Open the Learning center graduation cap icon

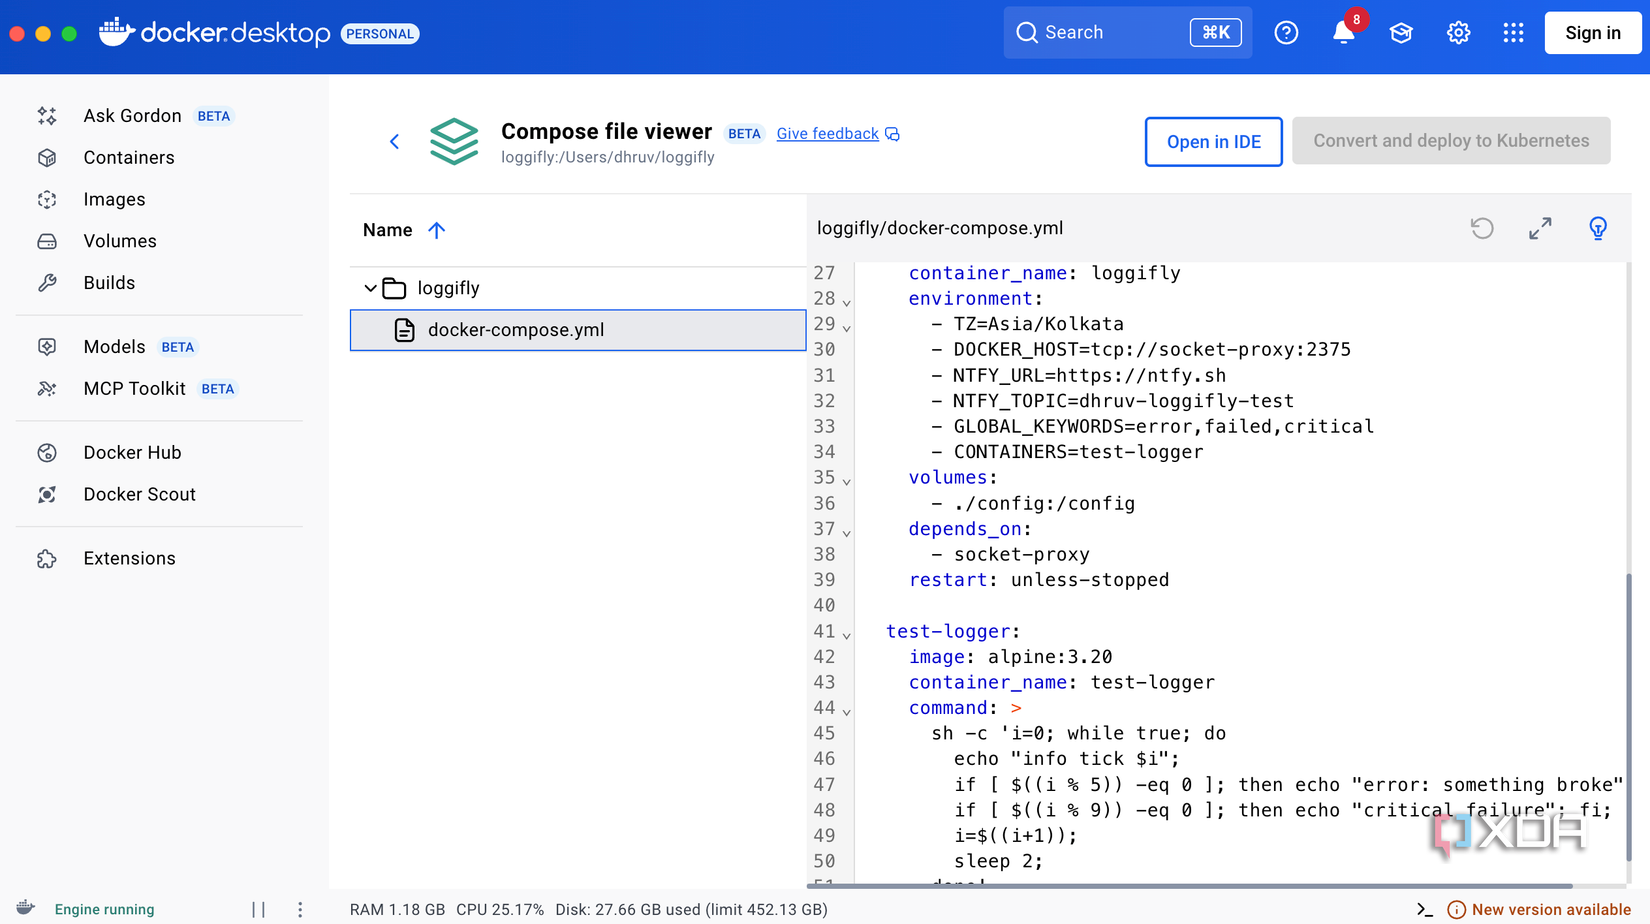pyautogui.click(x=1401, y=33)
